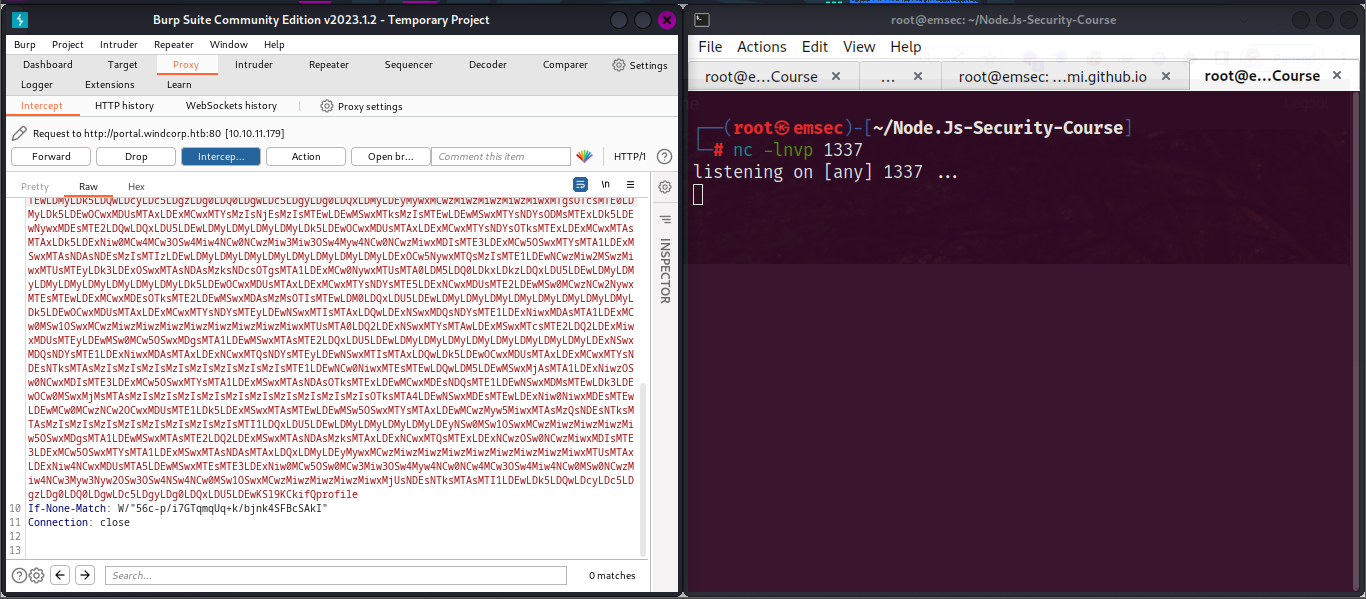Toggle the Intercept is on button
1366x599 pixels.
pos(220,157)
